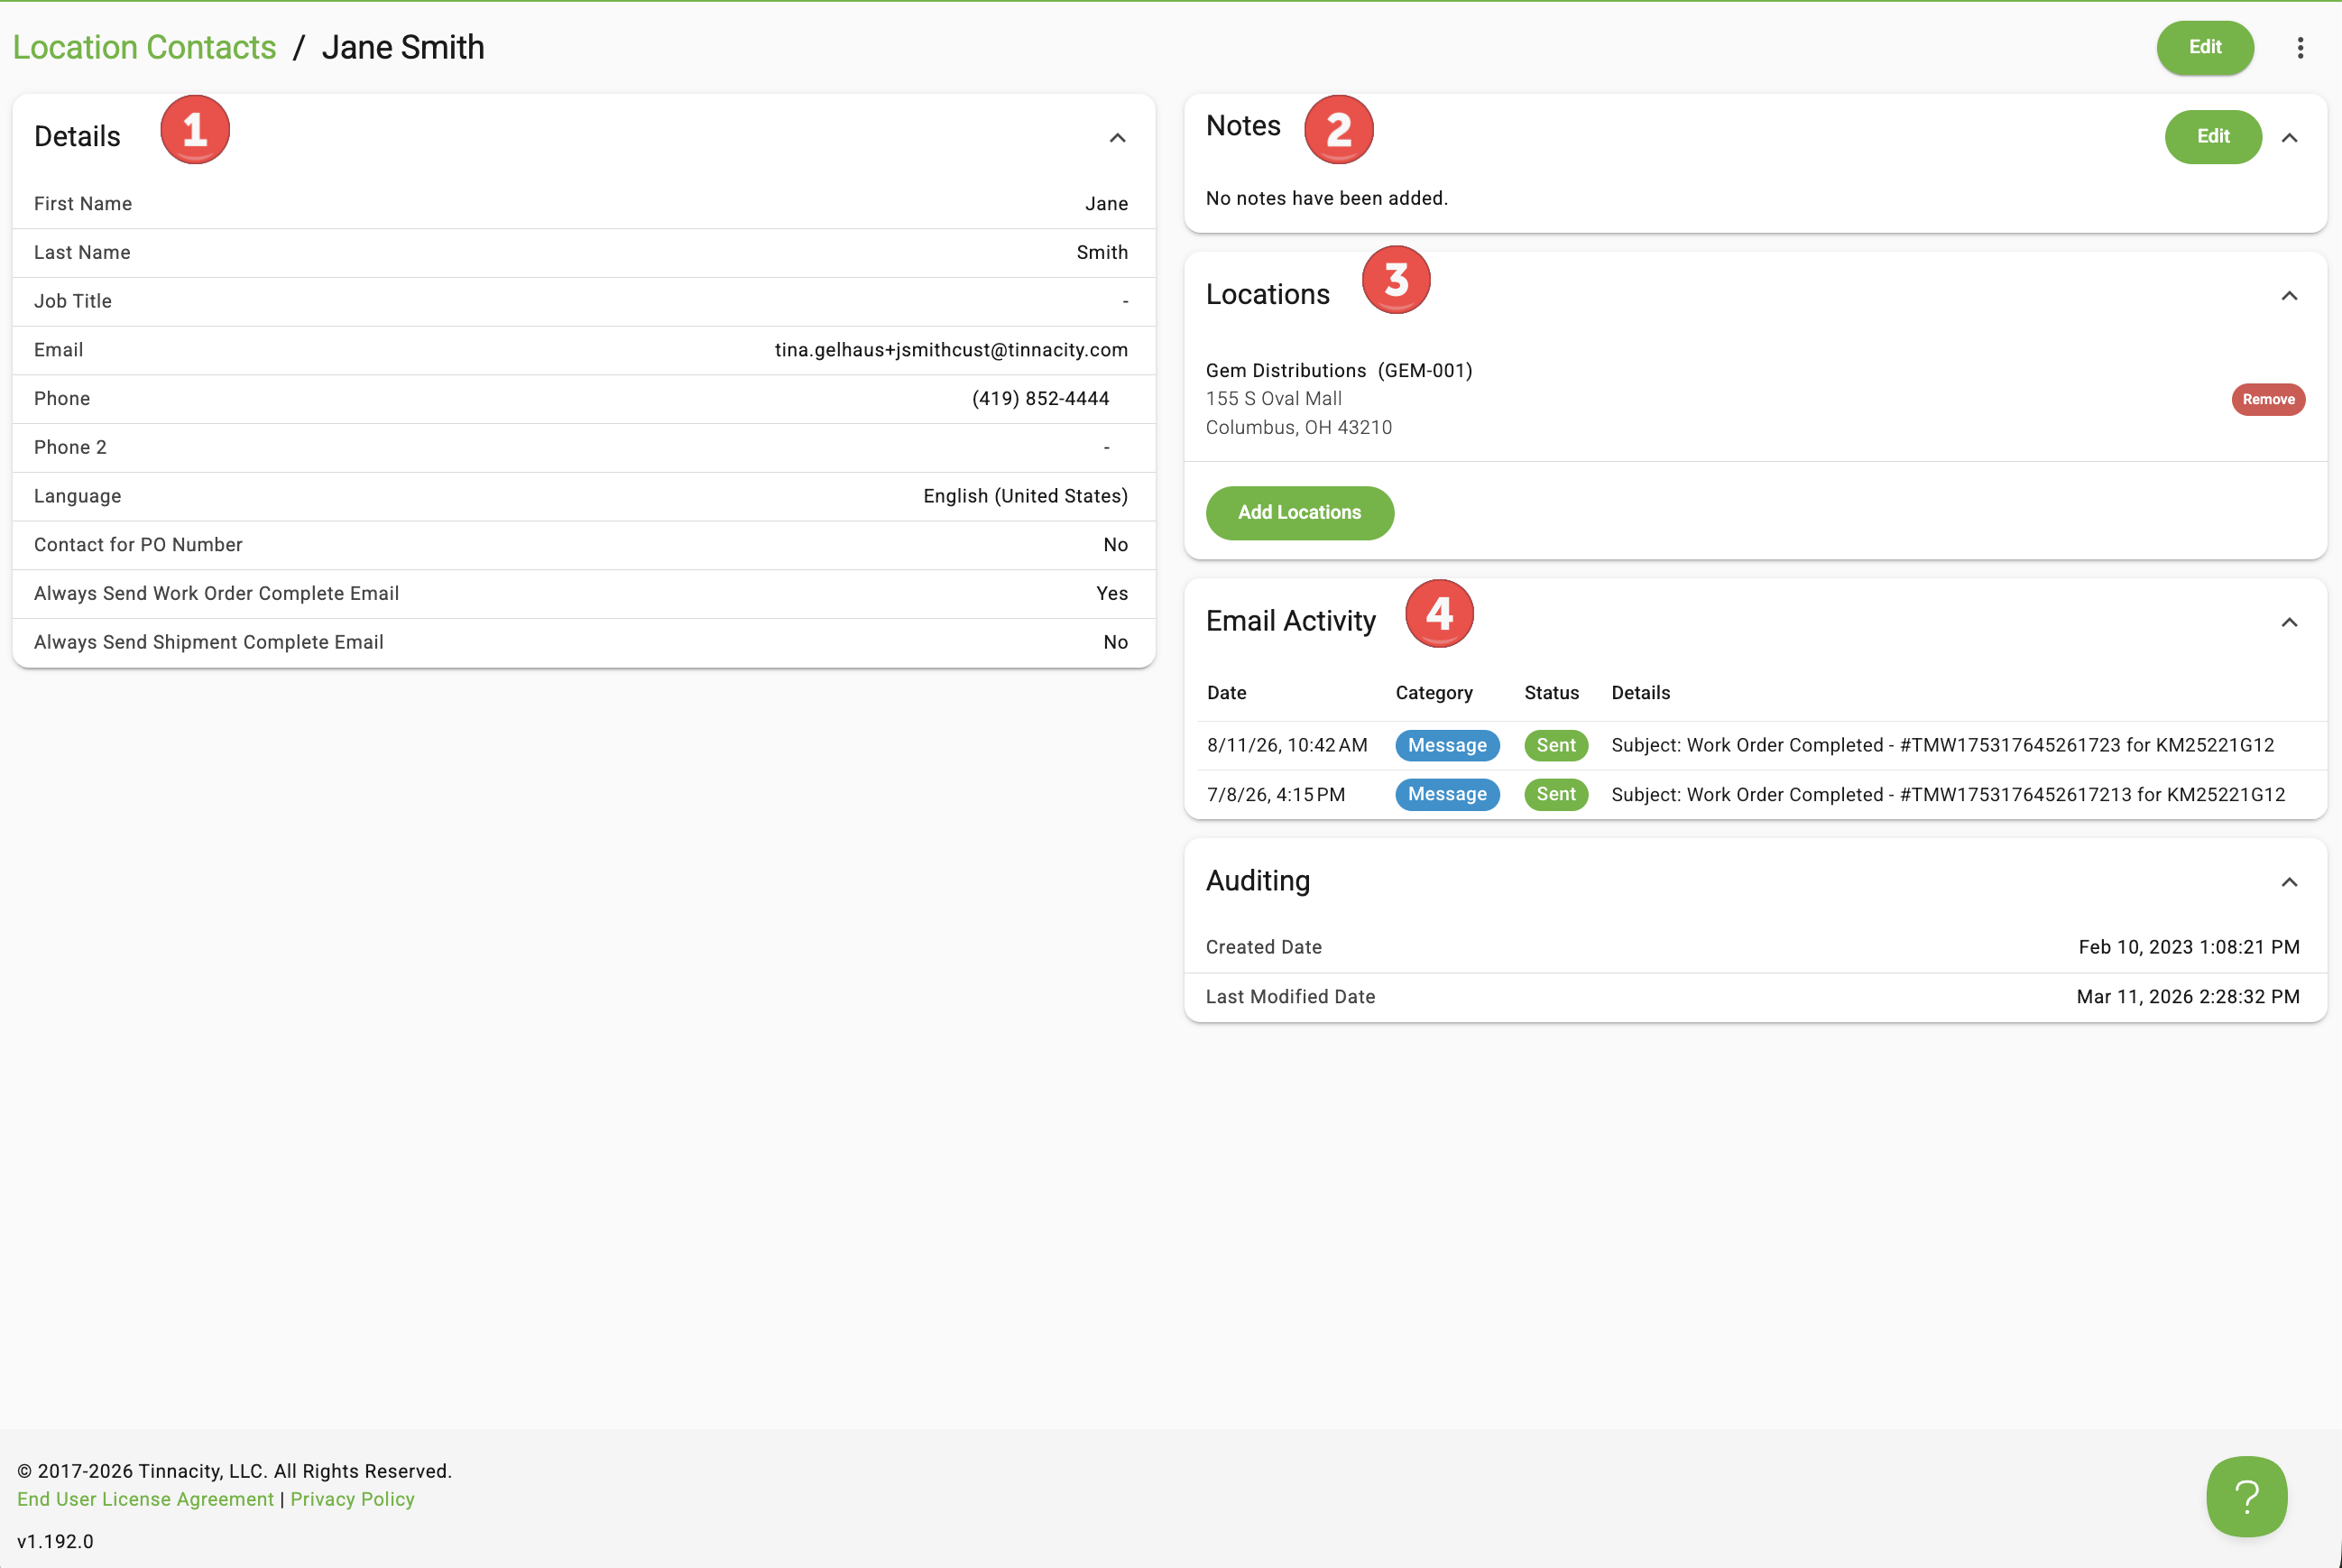Click the 7/8/26, 4:15 PM date cell
Screen dimensions: 2342x1568
click(x=1276, y=794)
